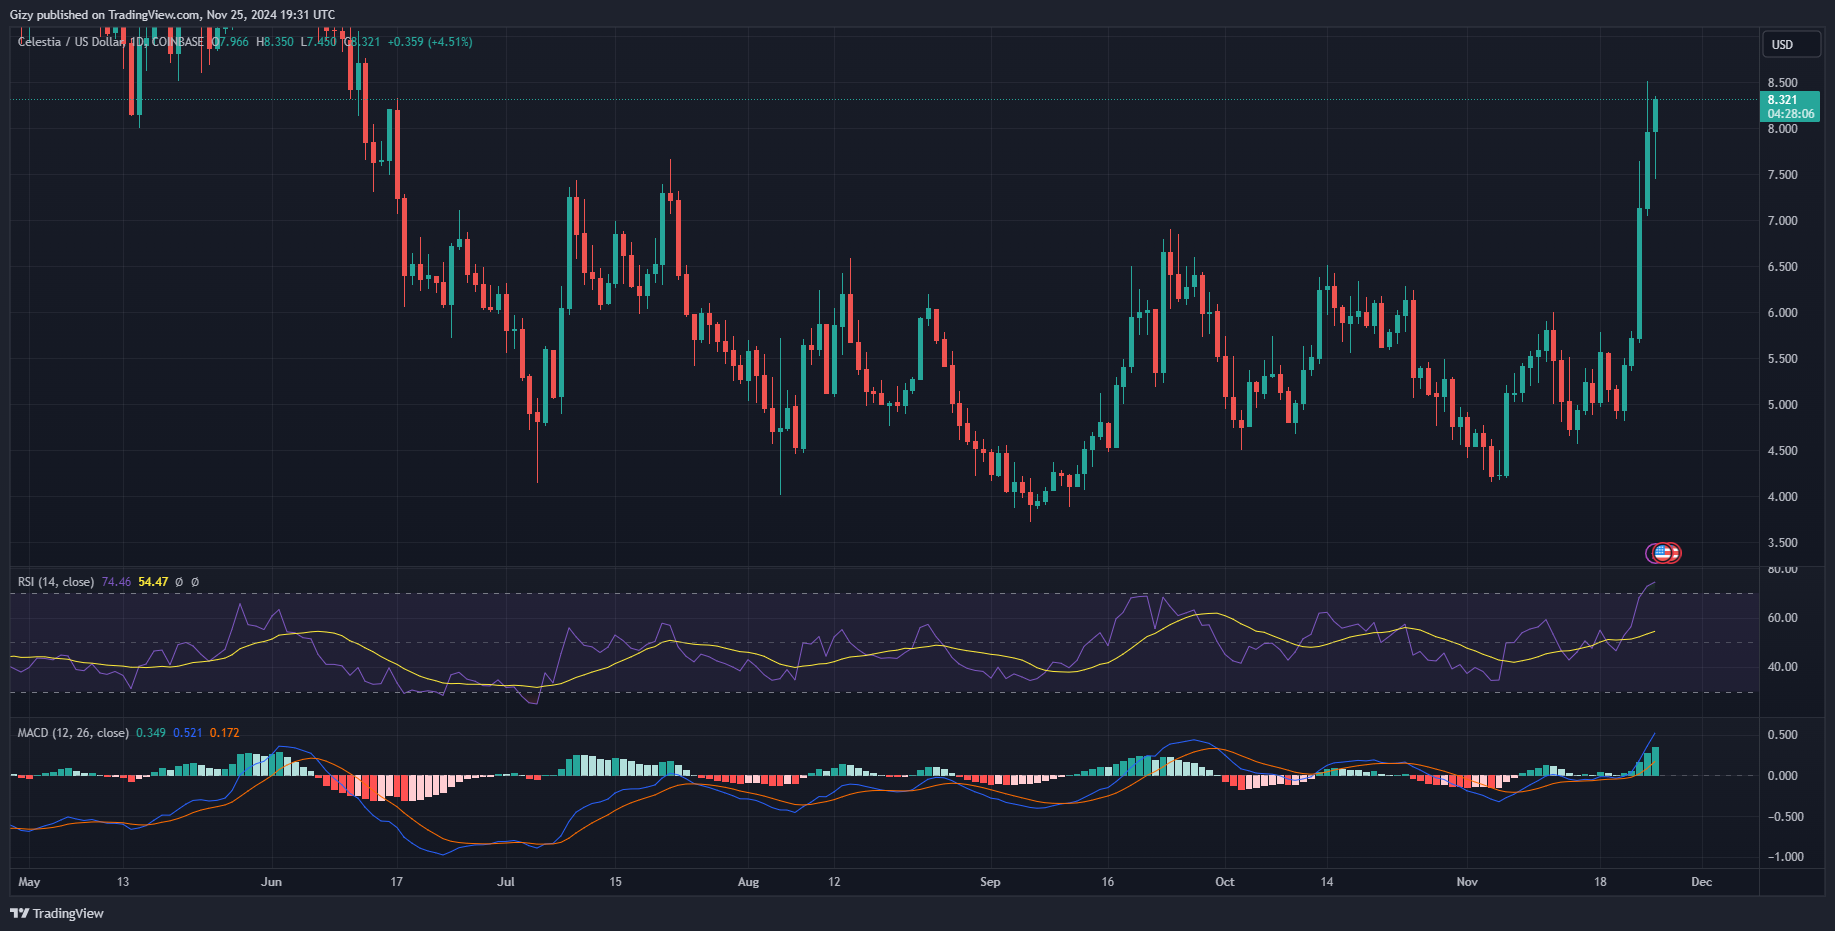Screen dimensions: 1835x931
Task: Click the Jul label on time axis
Action: pyautogui.click(x=506, y=882)
